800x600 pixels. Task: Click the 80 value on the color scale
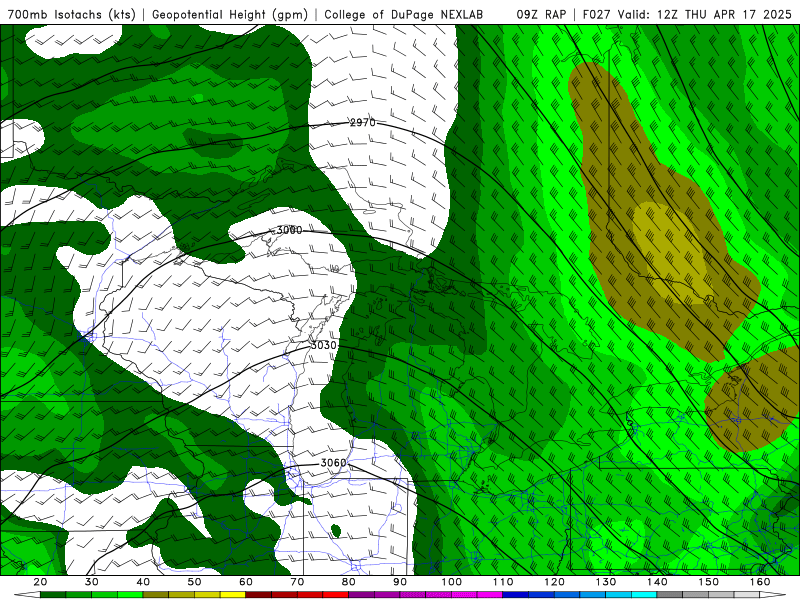coord(349,582)
